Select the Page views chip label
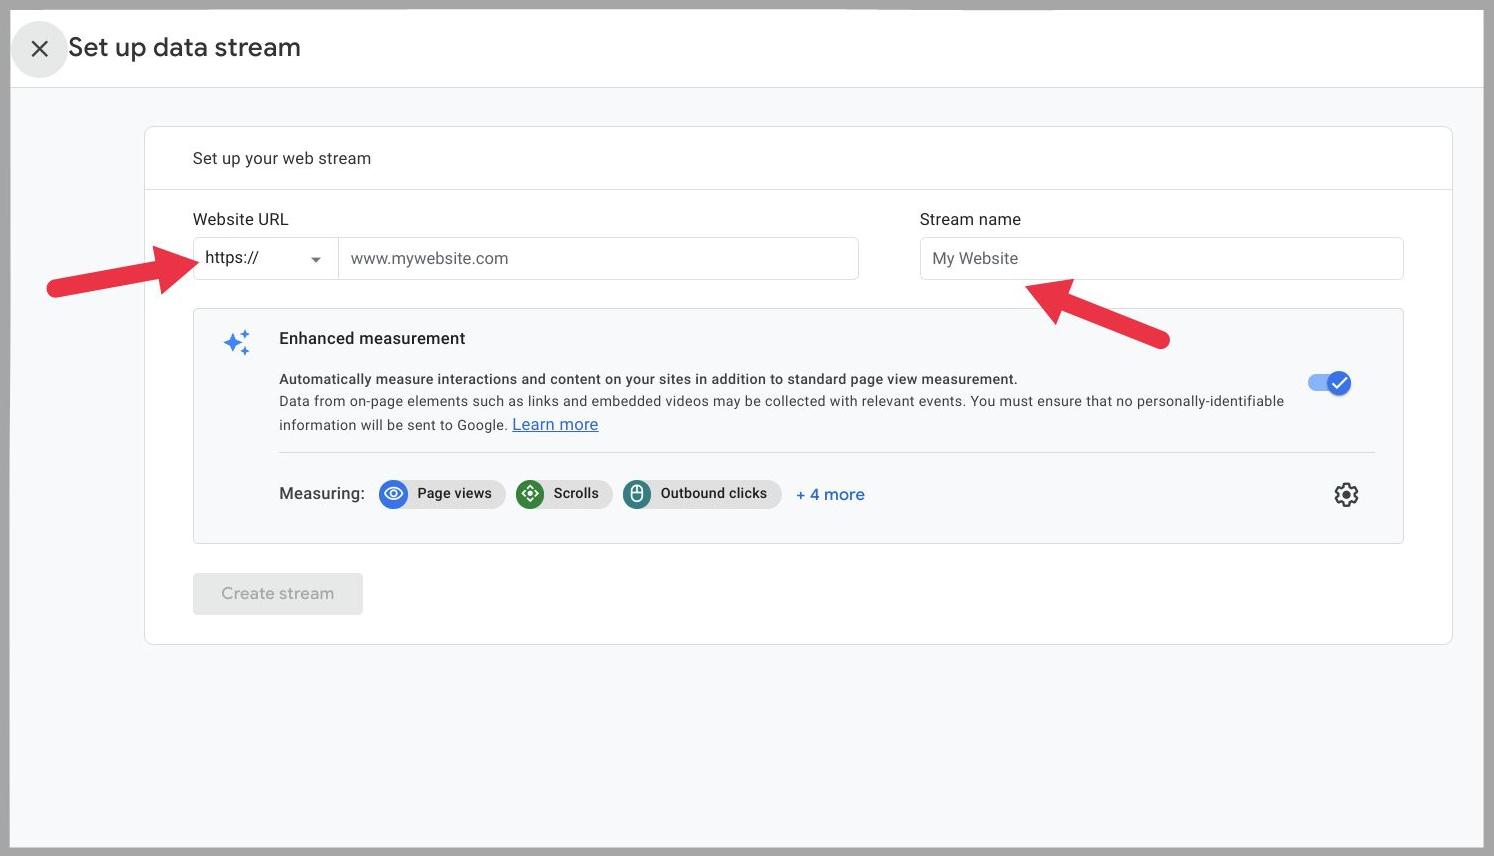 [x=455, y=493]
